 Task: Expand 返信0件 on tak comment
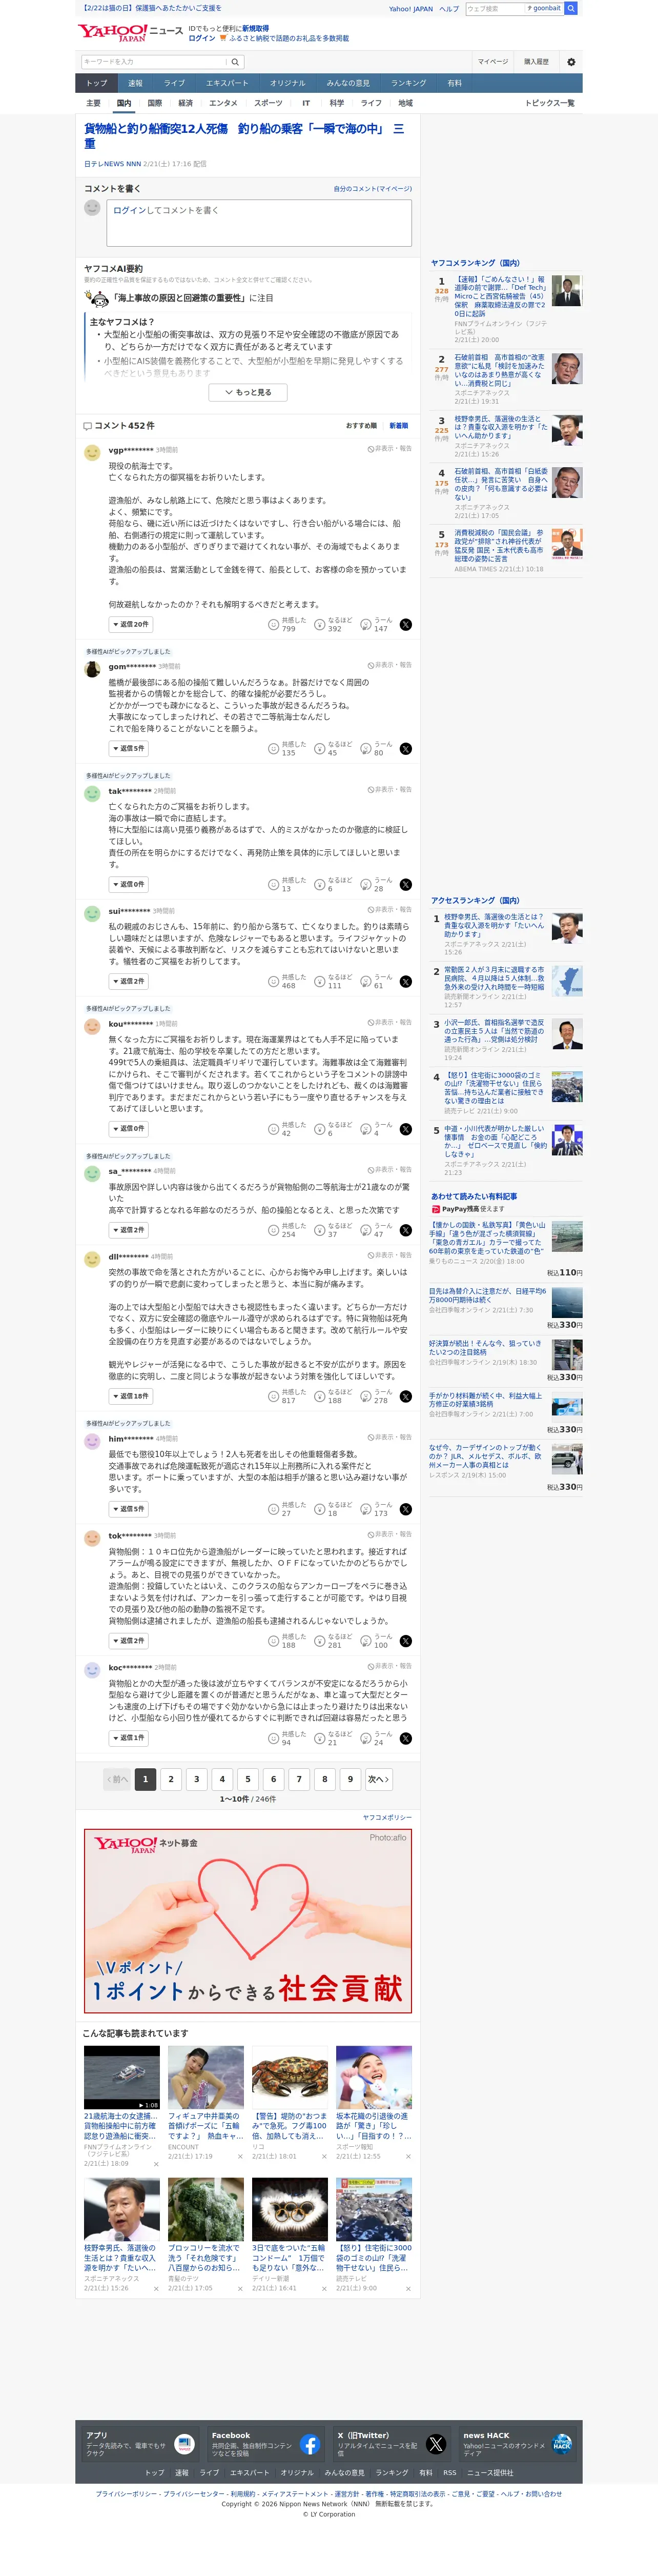(129, 884)
